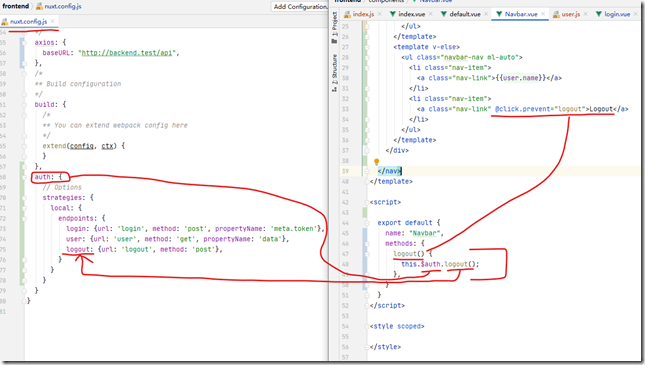Switch to the user.js tab
The width and height of the screenshot is (645, 365).
571,14
